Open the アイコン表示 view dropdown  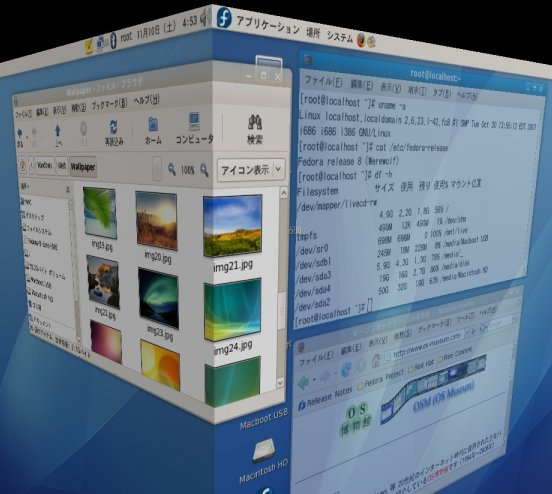tap(251, 170)
